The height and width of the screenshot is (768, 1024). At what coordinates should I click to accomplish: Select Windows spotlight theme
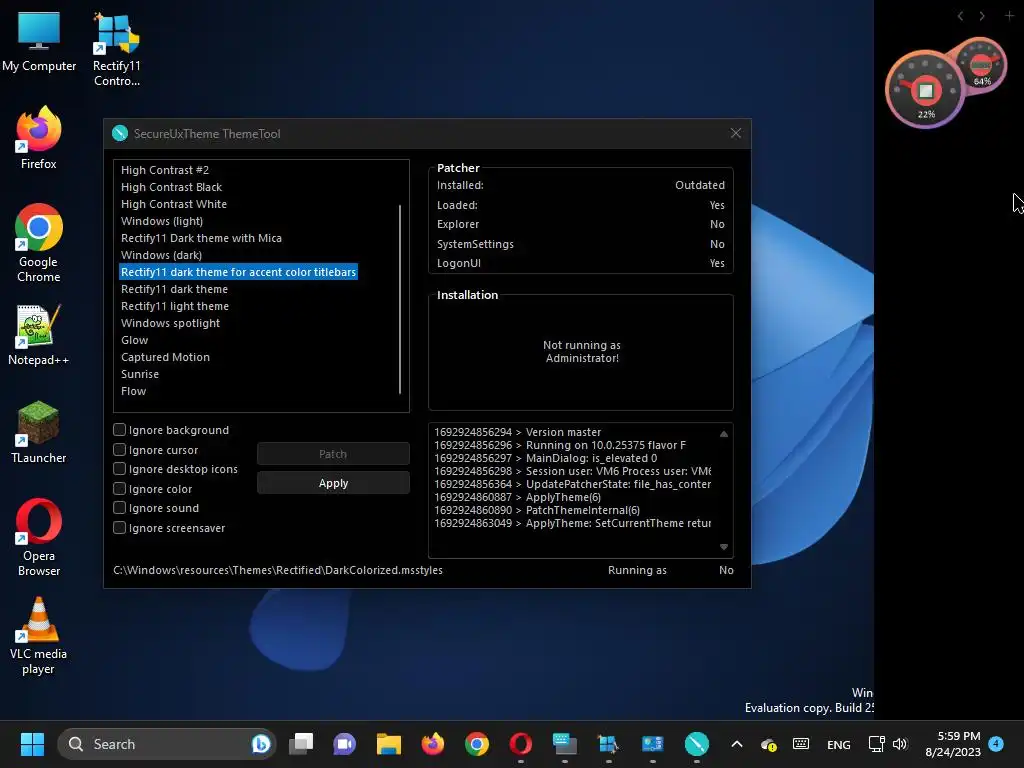pos(170,323)
